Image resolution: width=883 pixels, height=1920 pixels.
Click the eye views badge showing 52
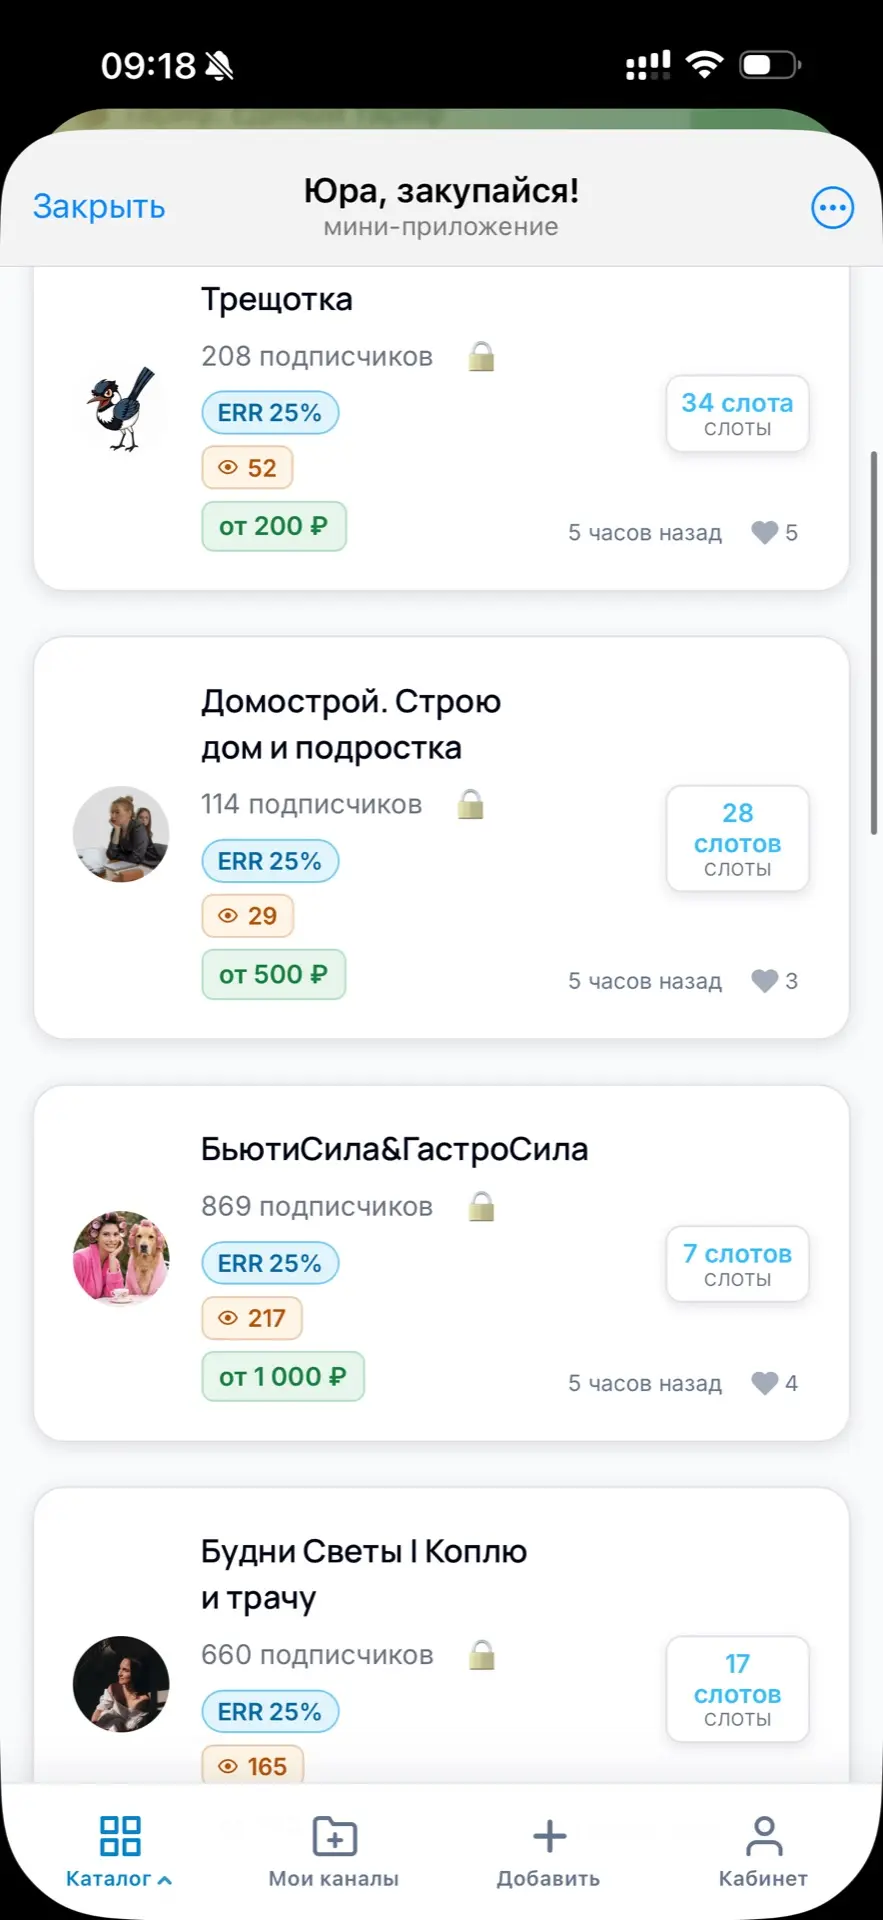(248, 468)
